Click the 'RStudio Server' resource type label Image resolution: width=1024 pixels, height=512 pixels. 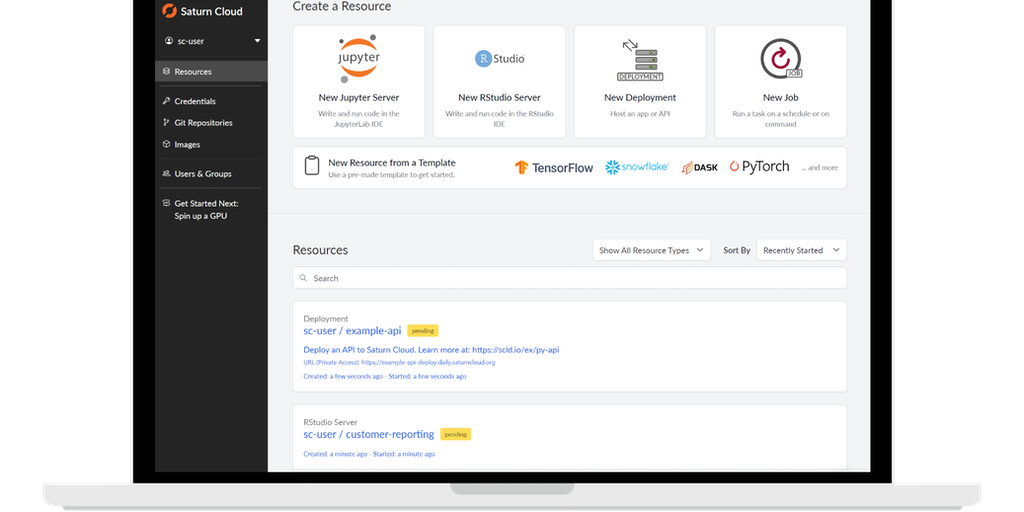(x=330, y=423)
